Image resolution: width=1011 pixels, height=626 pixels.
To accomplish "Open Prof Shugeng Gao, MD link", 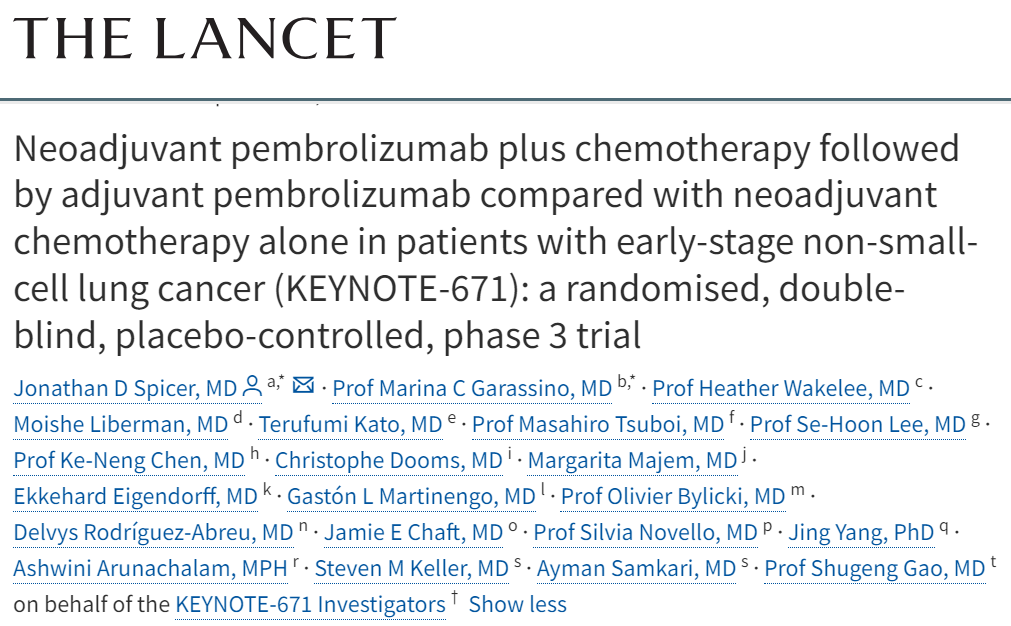I will (x=875, y=569).
